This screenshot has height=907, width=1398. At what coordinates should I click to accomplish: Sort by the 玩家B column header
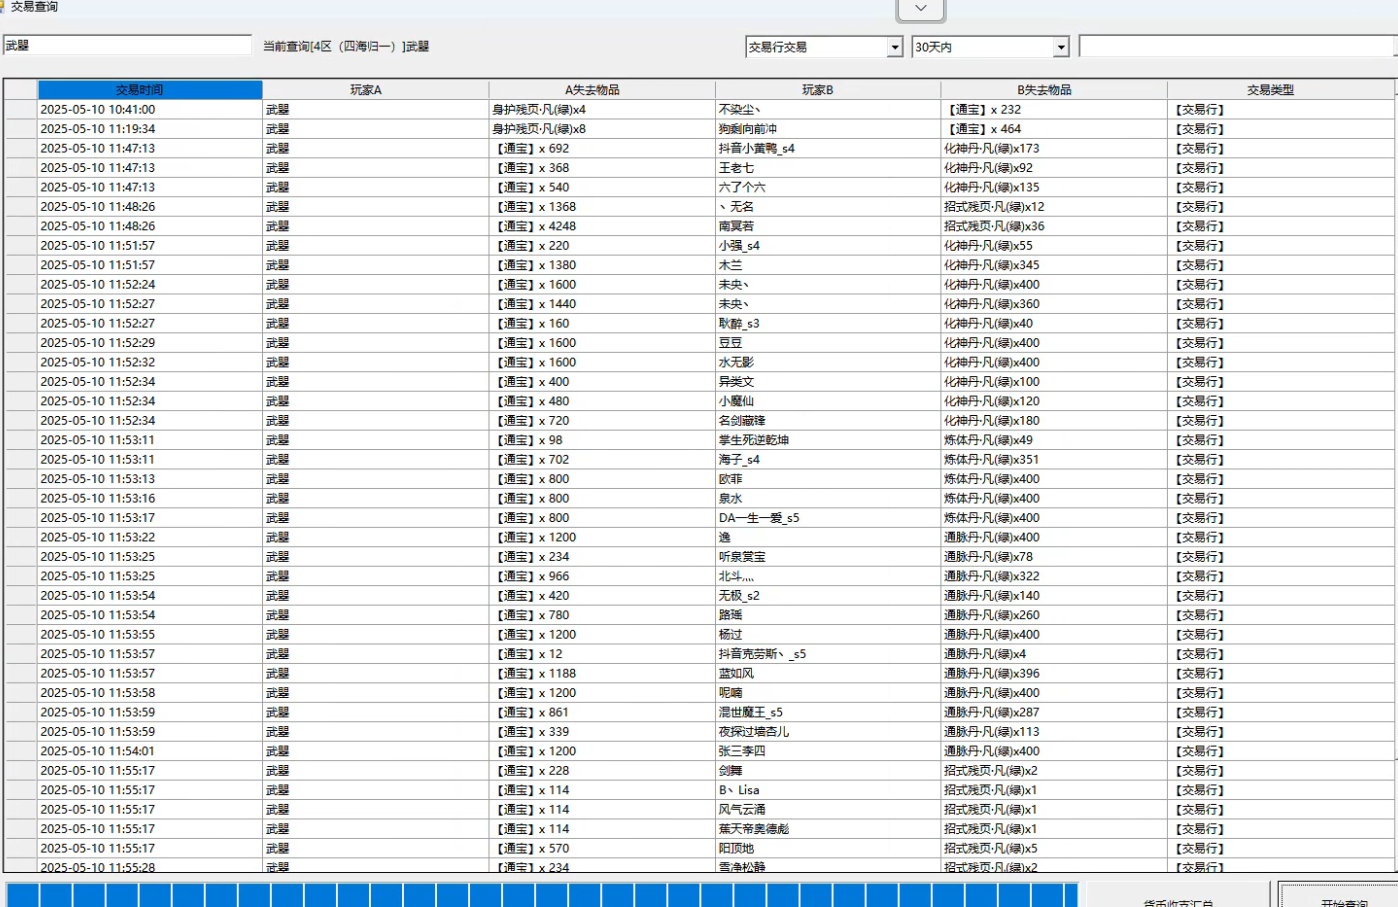[828, 90]
